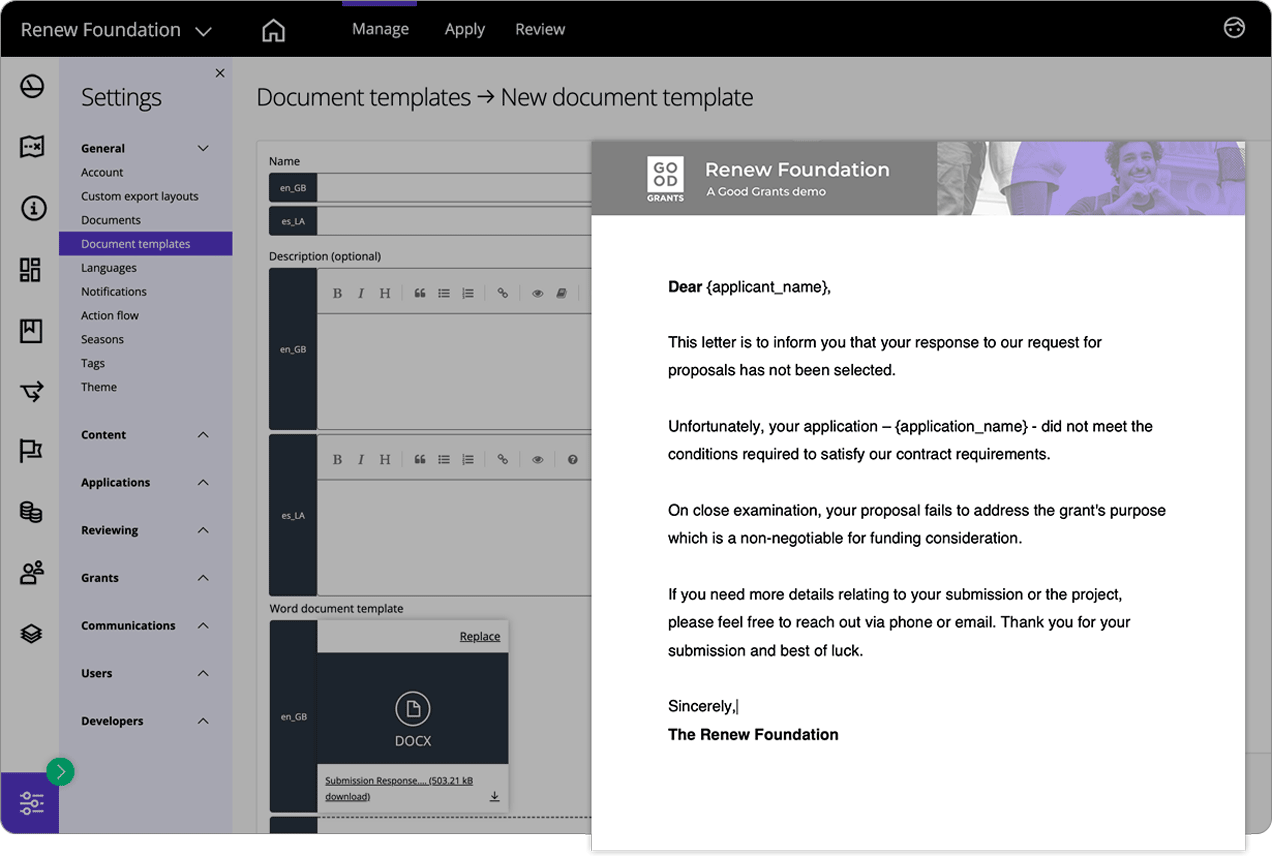
Task: Open the home page icon
Action: 273,30
